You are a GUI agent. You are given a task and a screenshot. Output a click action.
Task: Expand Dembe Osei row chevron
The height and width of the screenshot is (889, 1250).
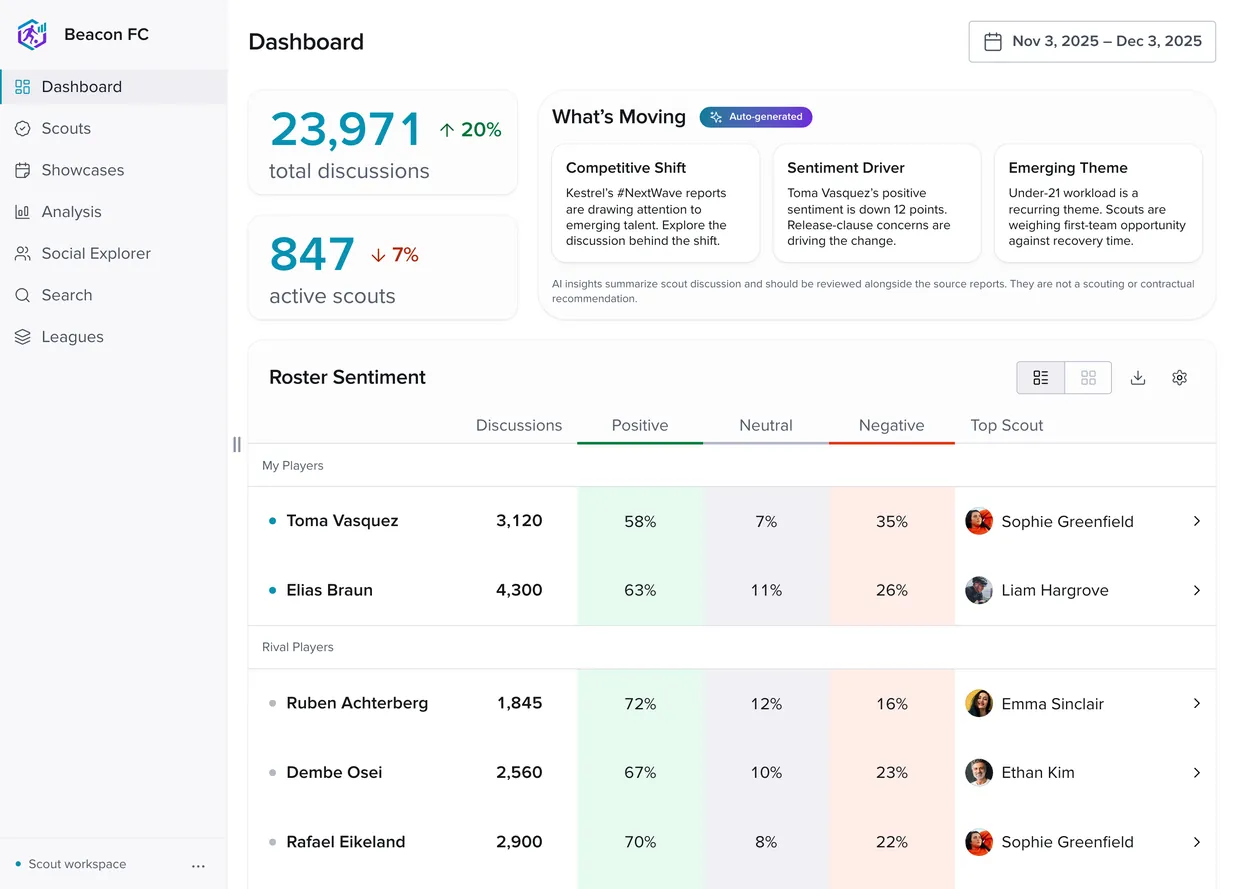[x=1196, y=772]
